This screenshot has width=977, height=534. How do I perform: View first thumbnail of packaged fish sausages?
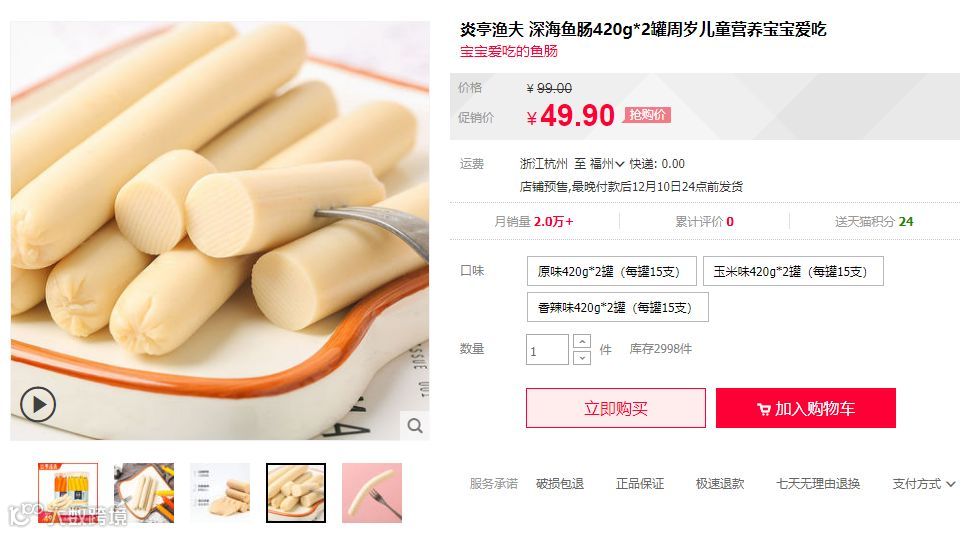[x=68, y=493]
